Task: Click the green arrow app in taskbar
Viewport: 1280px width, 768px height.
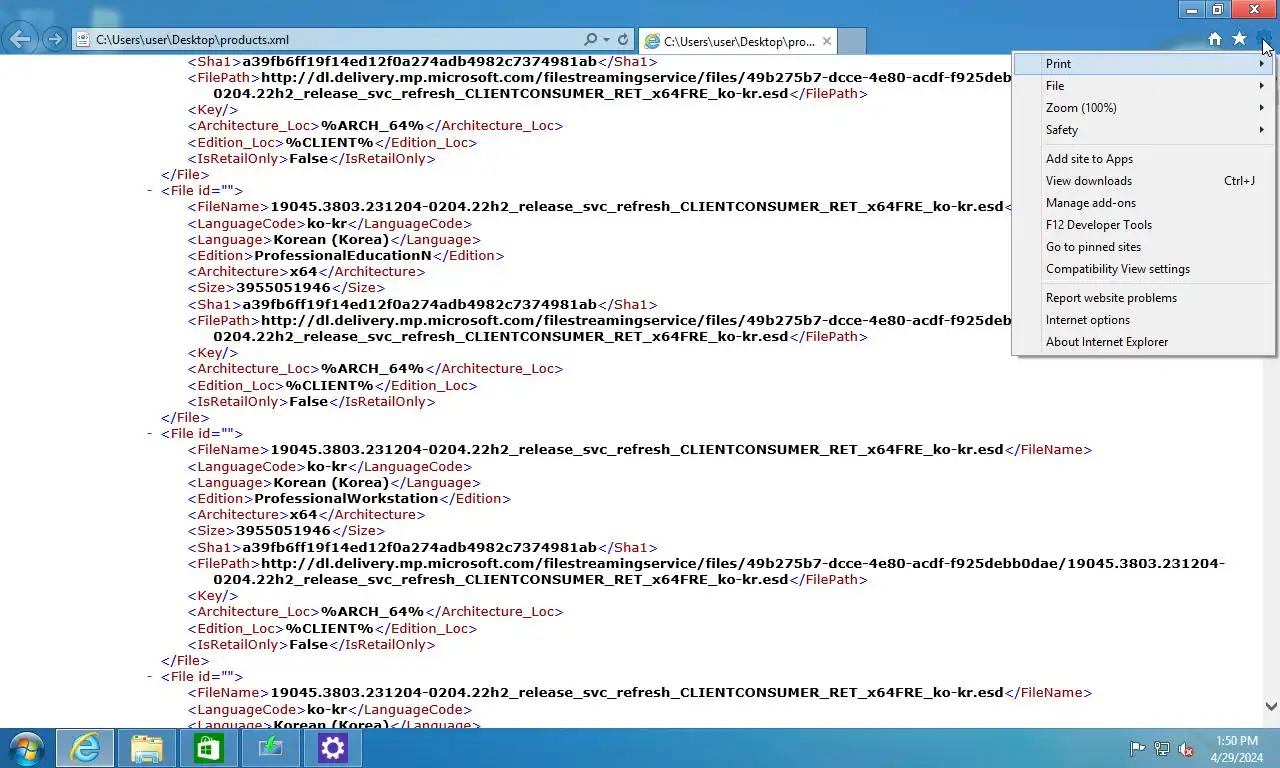Action: [270, 748]
